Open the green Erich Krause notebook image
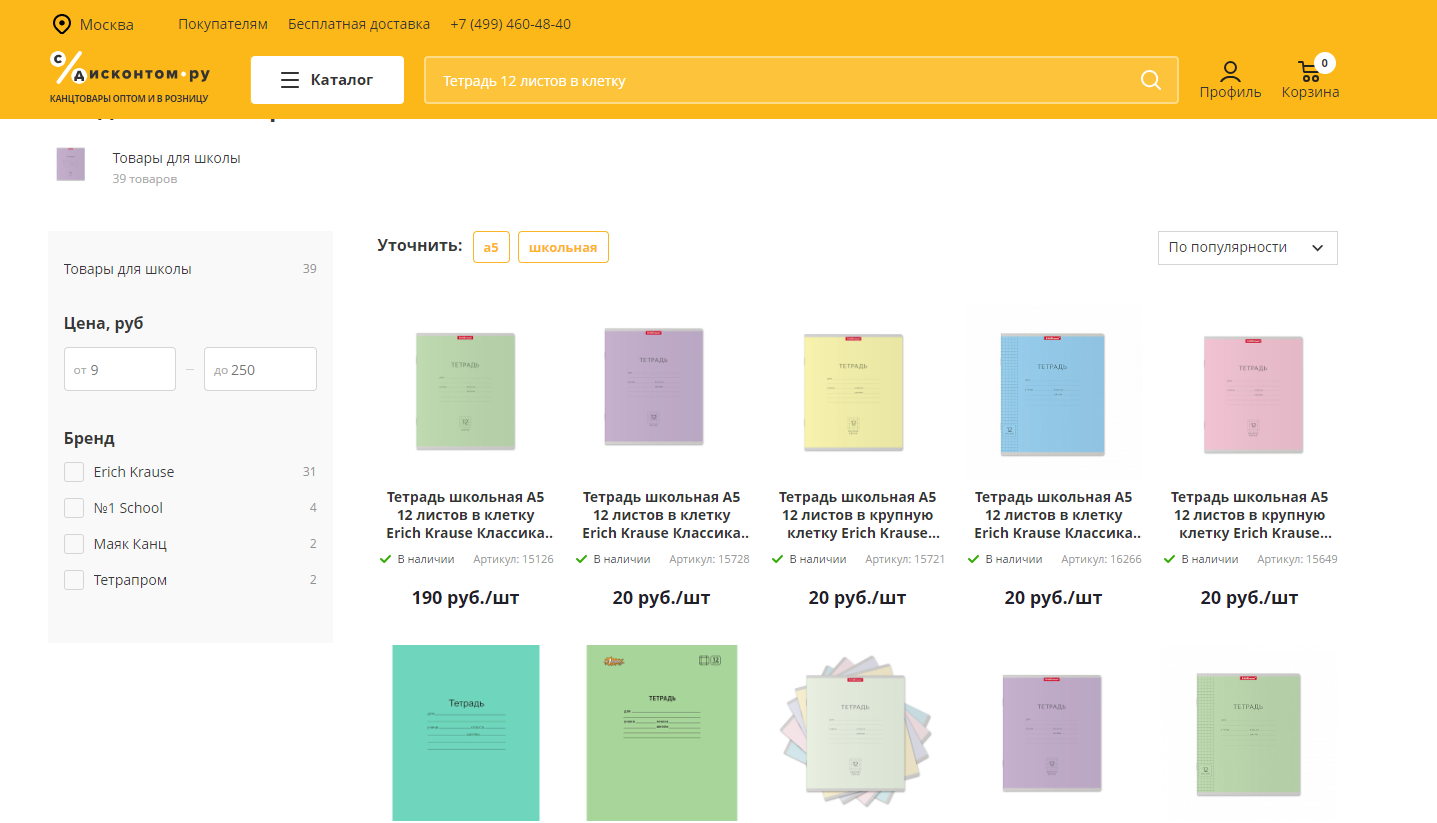The height and width of the screenshot is (823, 1437). [466, 390]
